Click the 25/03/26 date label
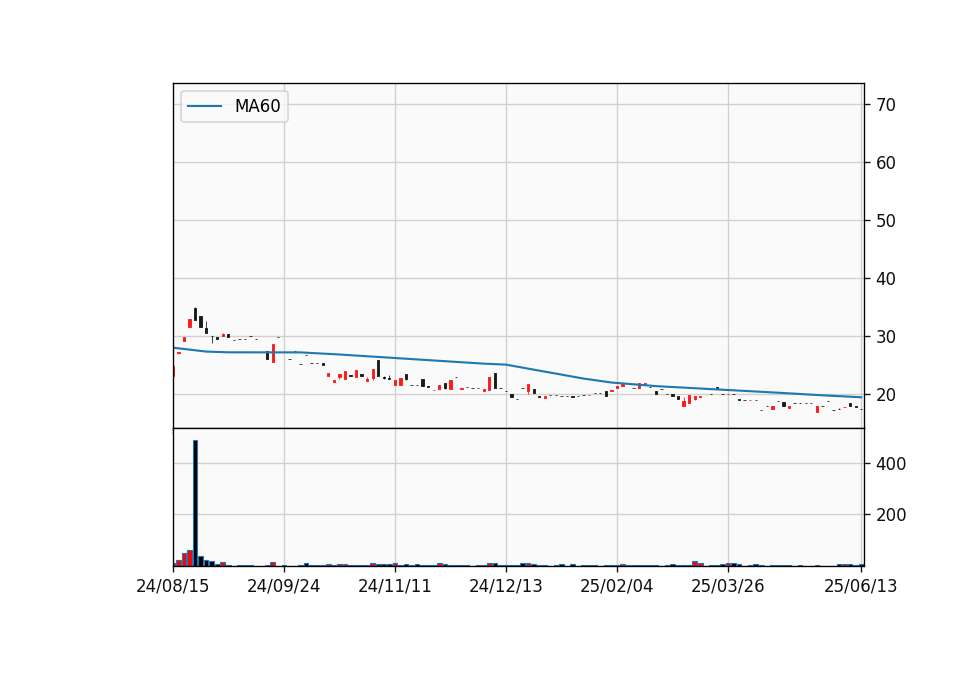 [x=728, y=586]
